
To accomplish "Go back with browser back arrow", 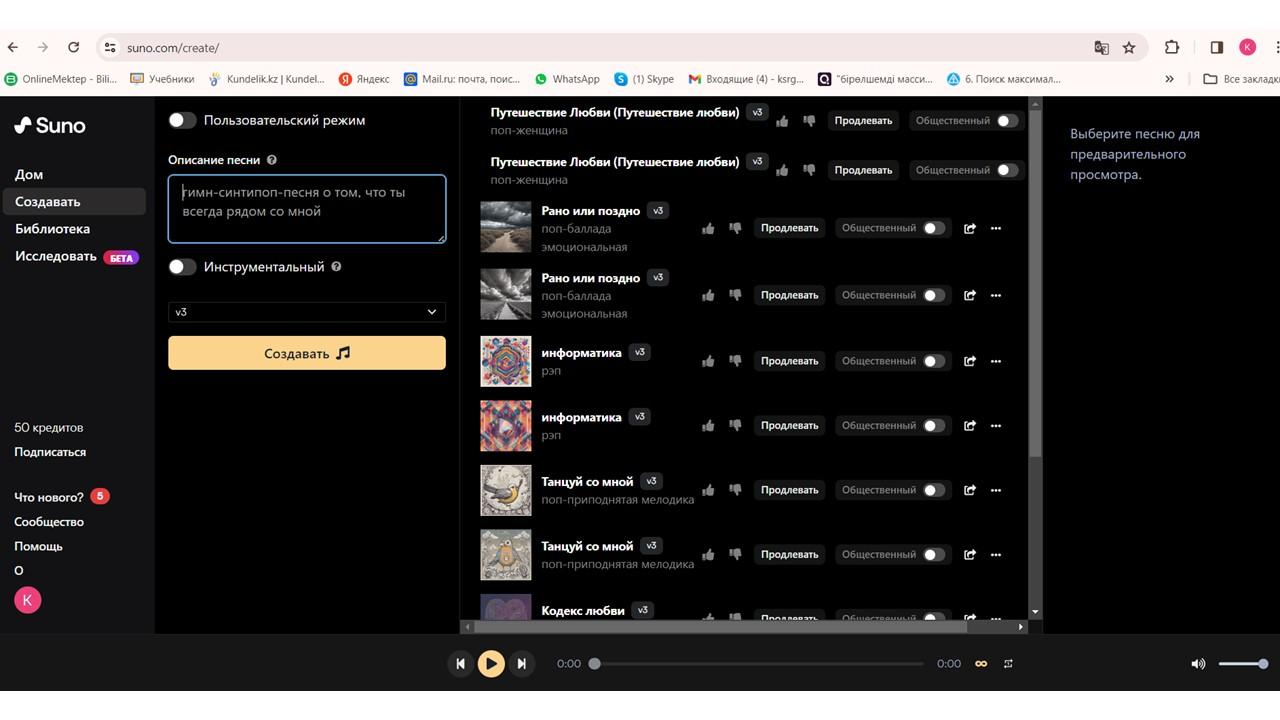I will tap(12, 47).
